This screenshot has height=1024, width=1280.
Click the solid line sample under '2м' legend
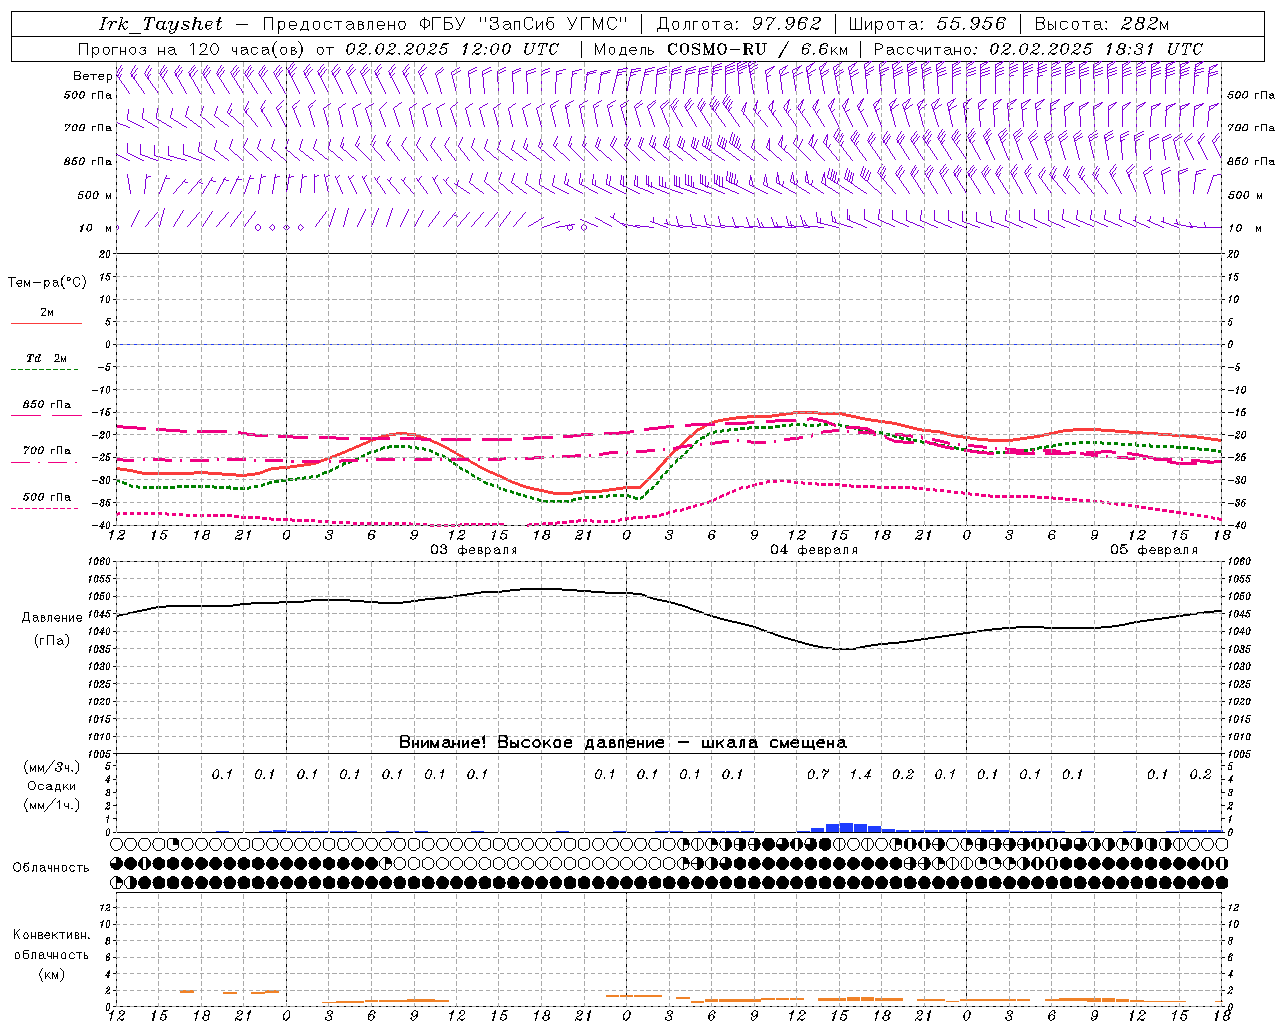click(x=46, y=323)
